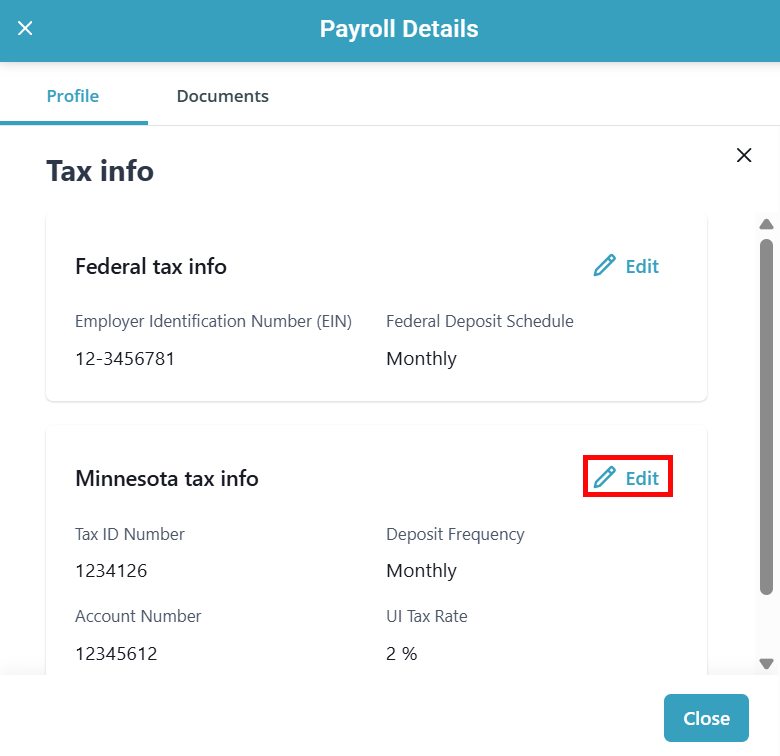Close Payroll Details using the header X icon
Viewport: 780px width, 756px height.
pos(26,29)
